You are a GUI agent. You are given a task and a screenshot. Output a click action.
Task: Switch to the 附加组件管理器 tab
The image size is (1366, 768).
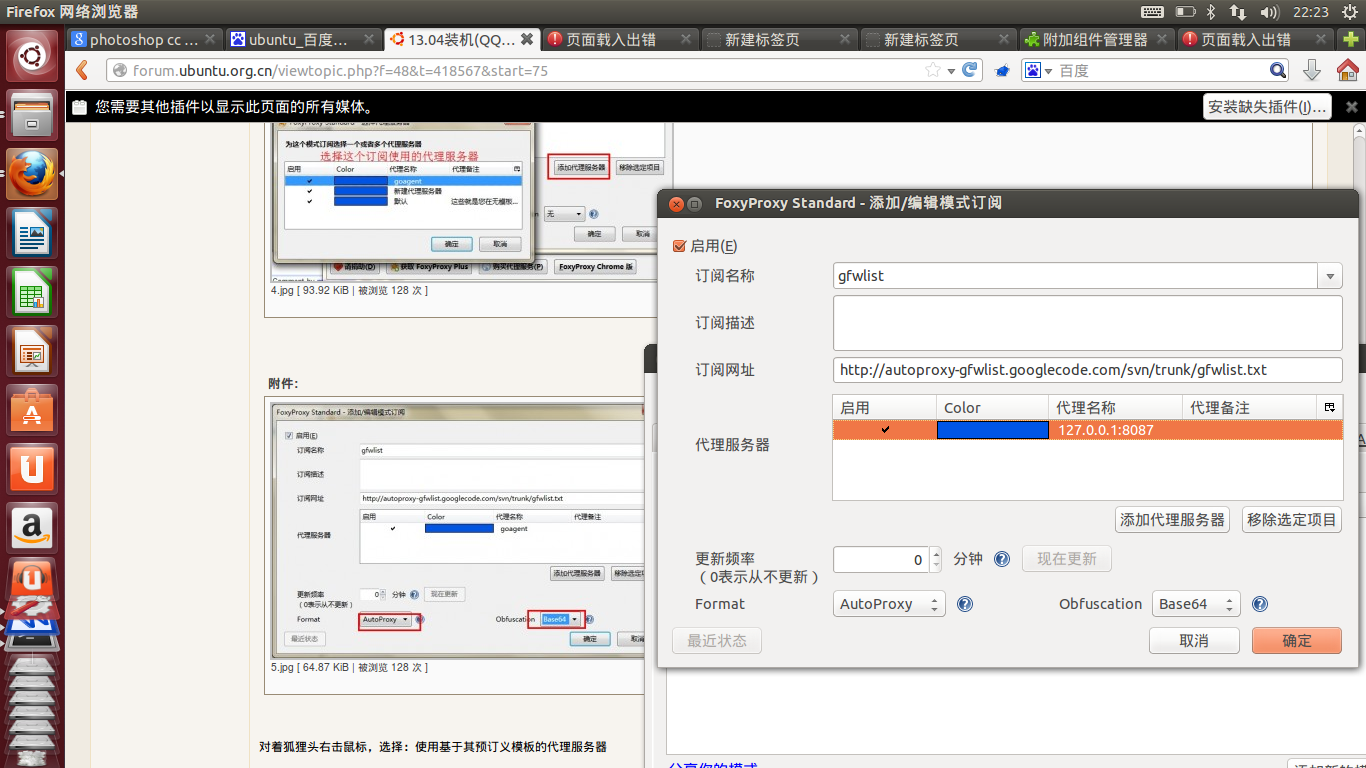pyautogui.click(x=1097, y=39)
